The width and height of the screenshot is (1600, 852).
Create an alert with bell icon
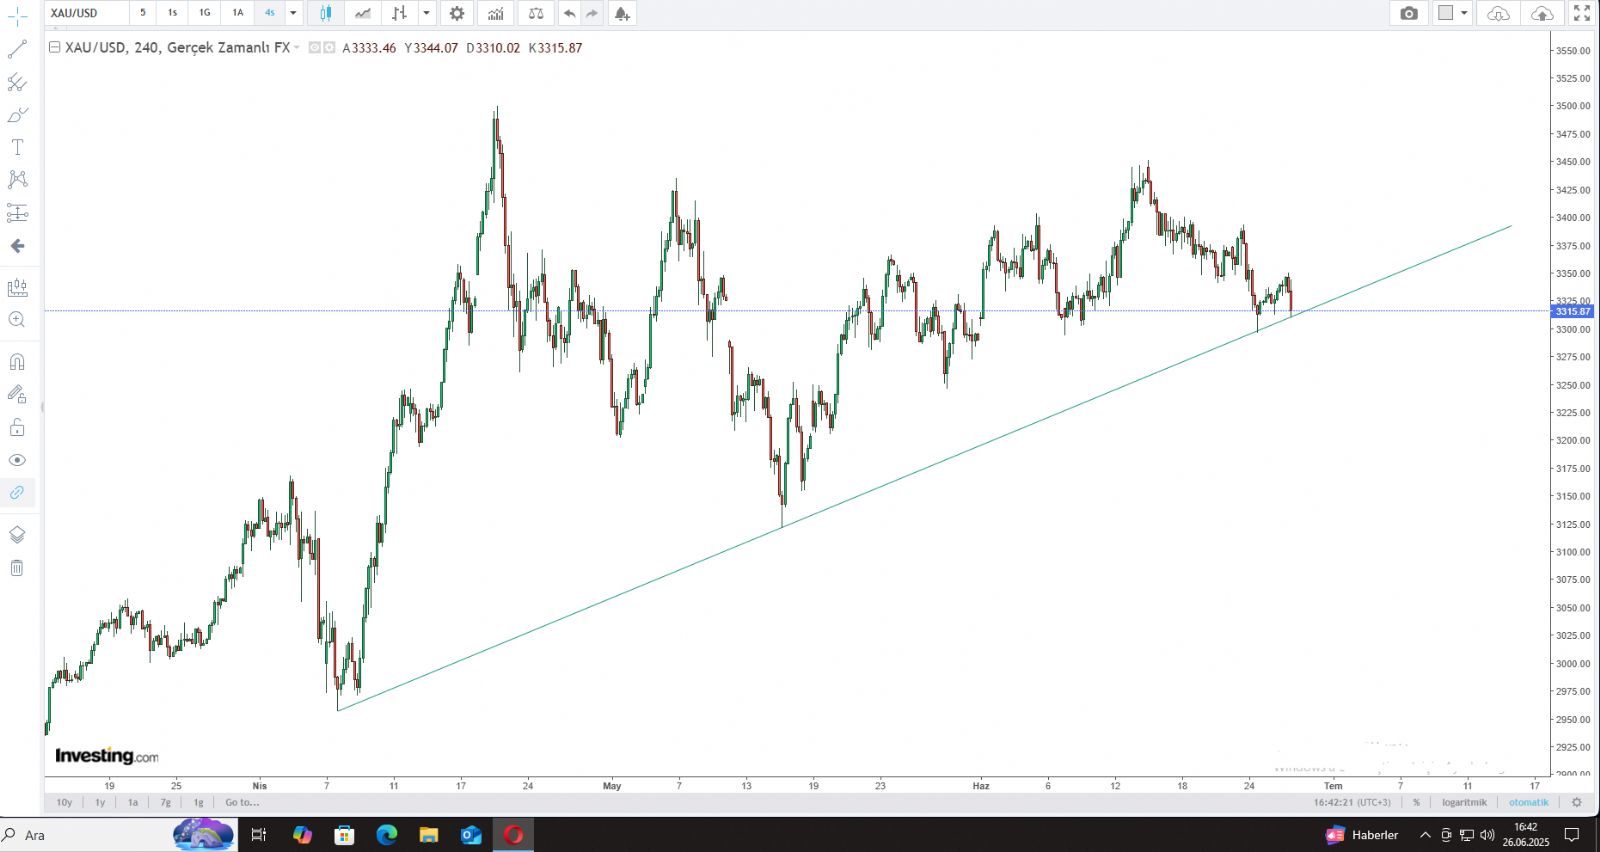(622, 13)
